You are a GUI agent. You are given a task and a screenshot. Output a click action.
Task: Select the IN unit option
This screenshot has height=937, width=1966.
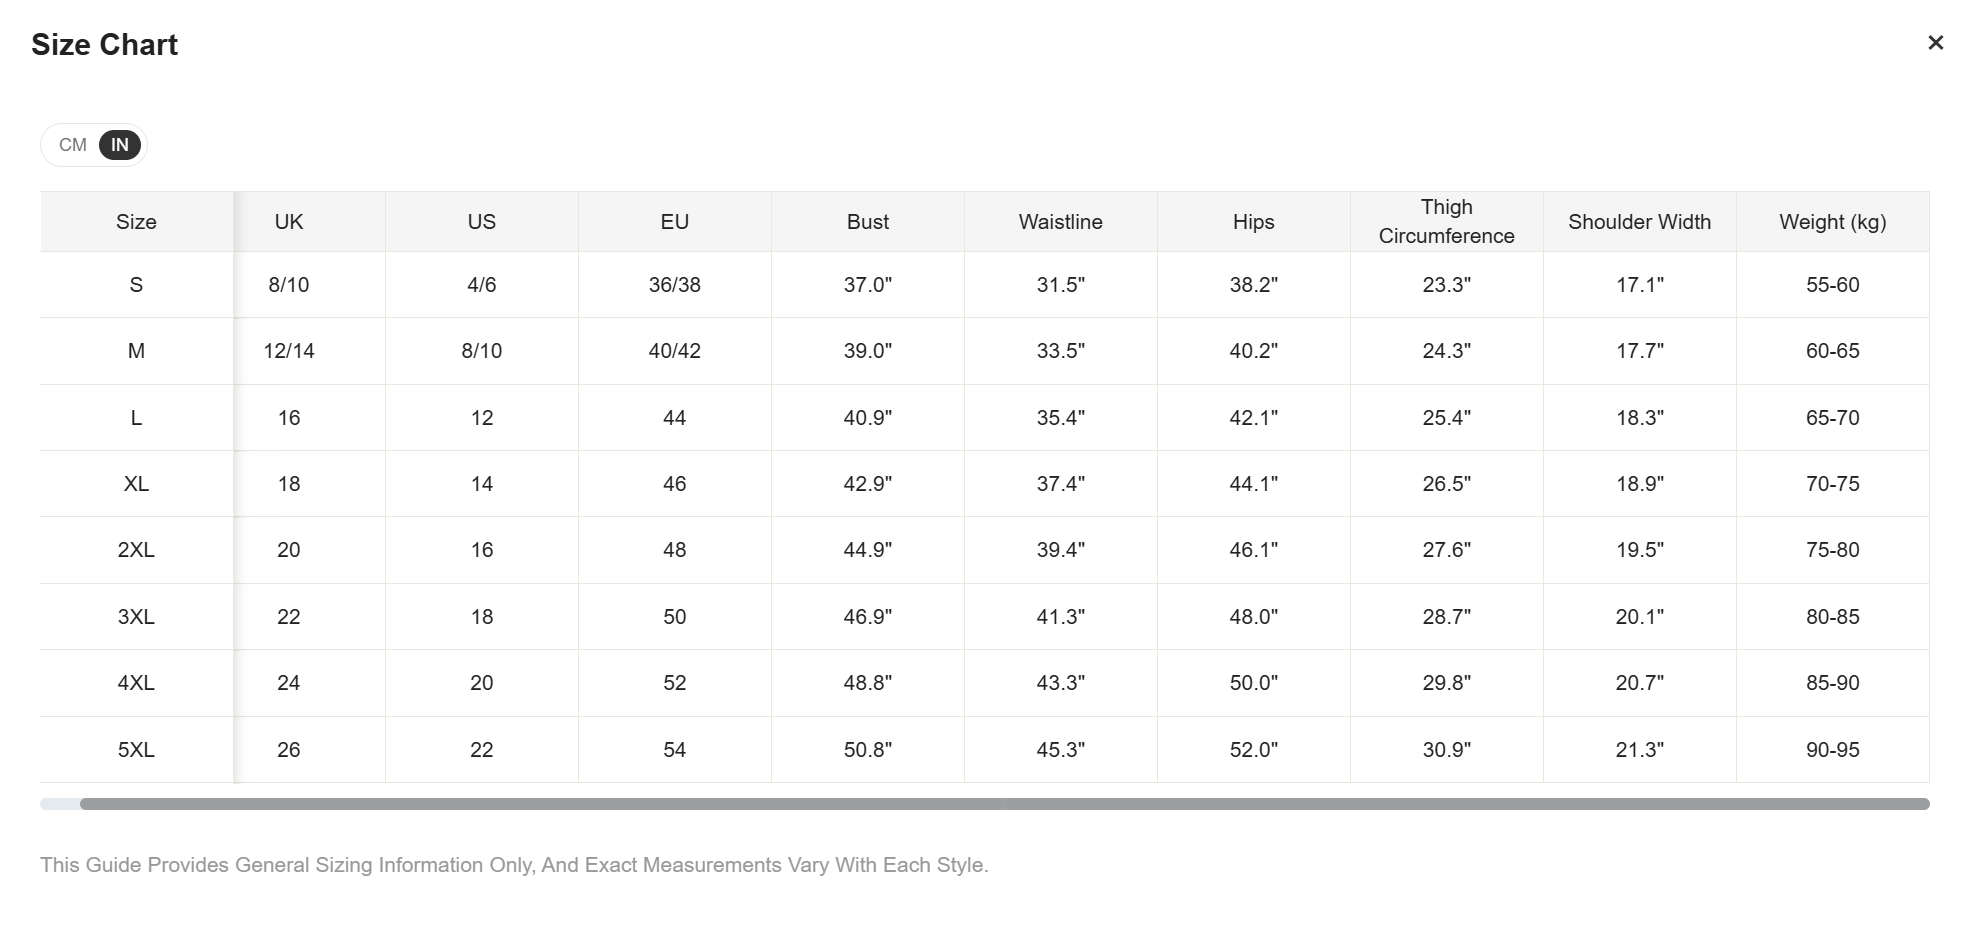click(119, 145)
